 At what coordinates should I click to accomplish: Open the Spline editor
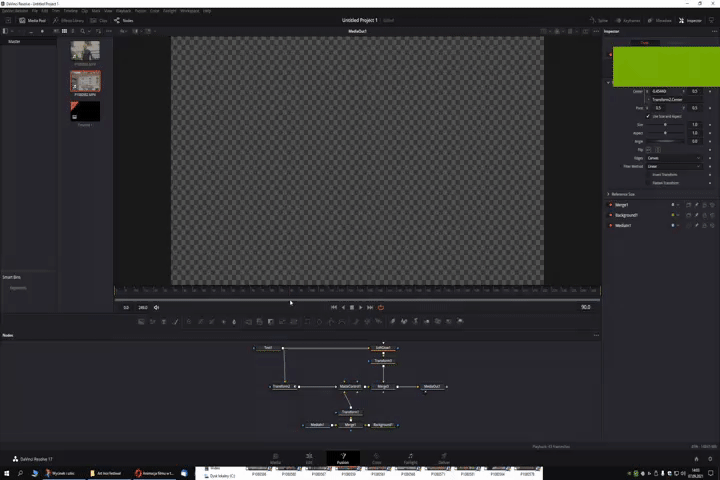599,20
